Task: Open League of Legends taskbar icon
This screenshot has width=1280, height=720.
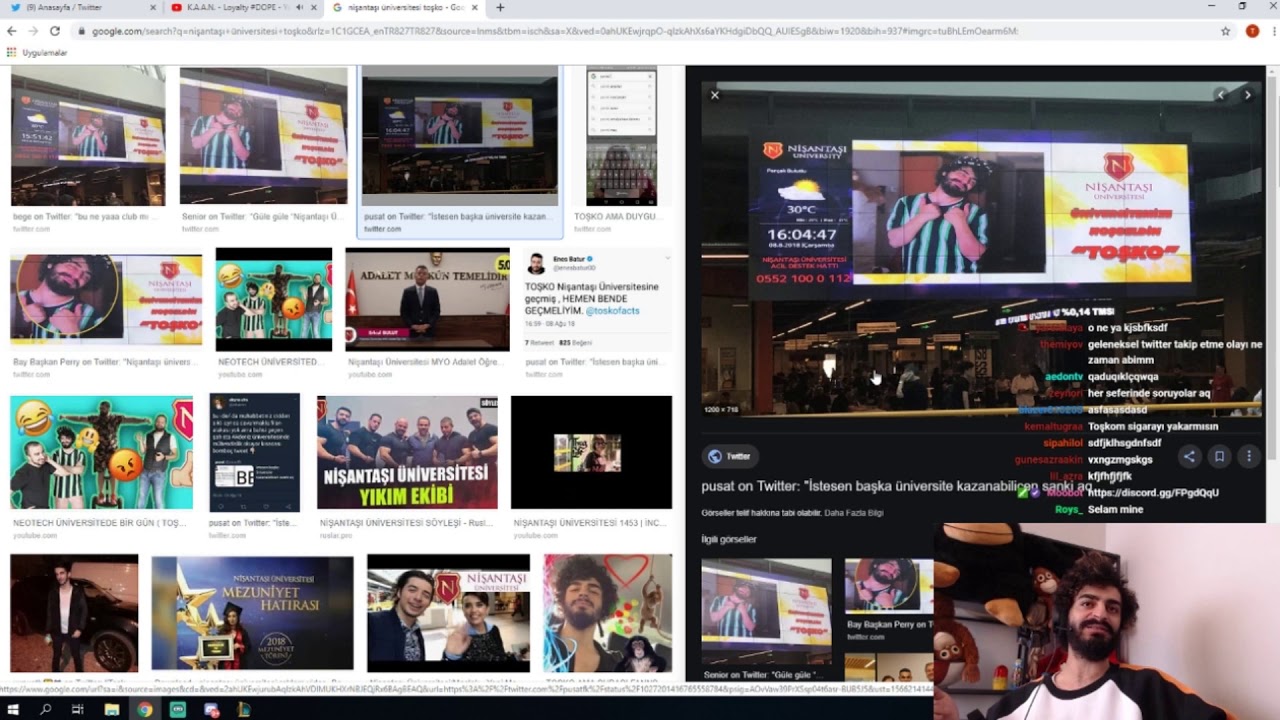Action: click(243, 709)
